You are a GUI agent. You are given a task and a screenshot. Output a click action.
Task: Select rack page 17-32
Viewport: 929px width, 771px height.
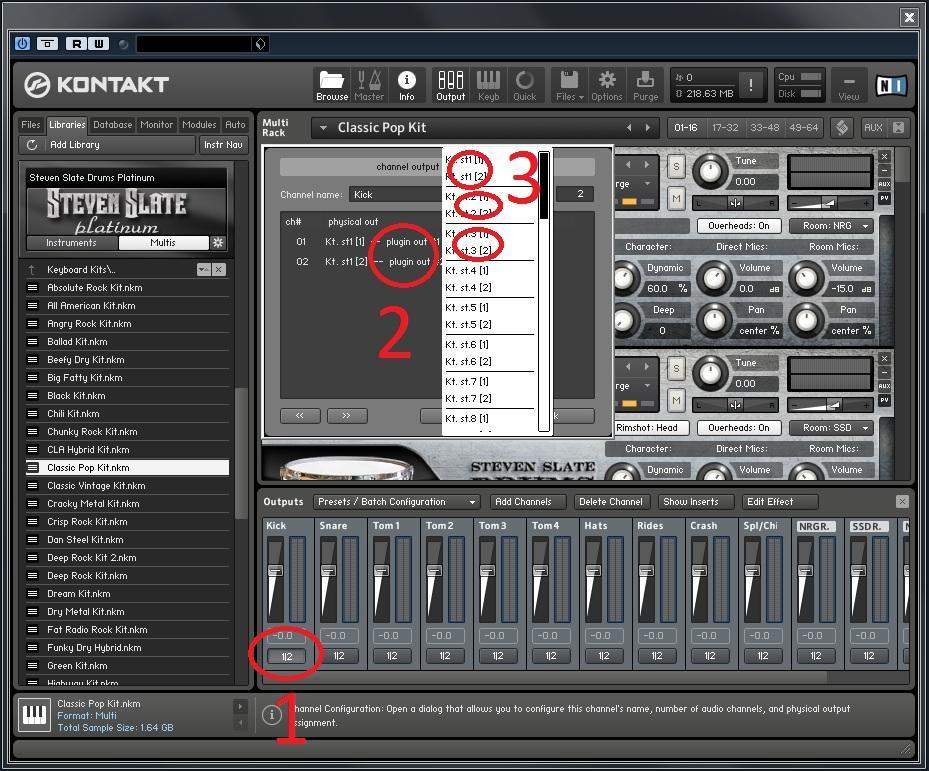tap(725, 127)
